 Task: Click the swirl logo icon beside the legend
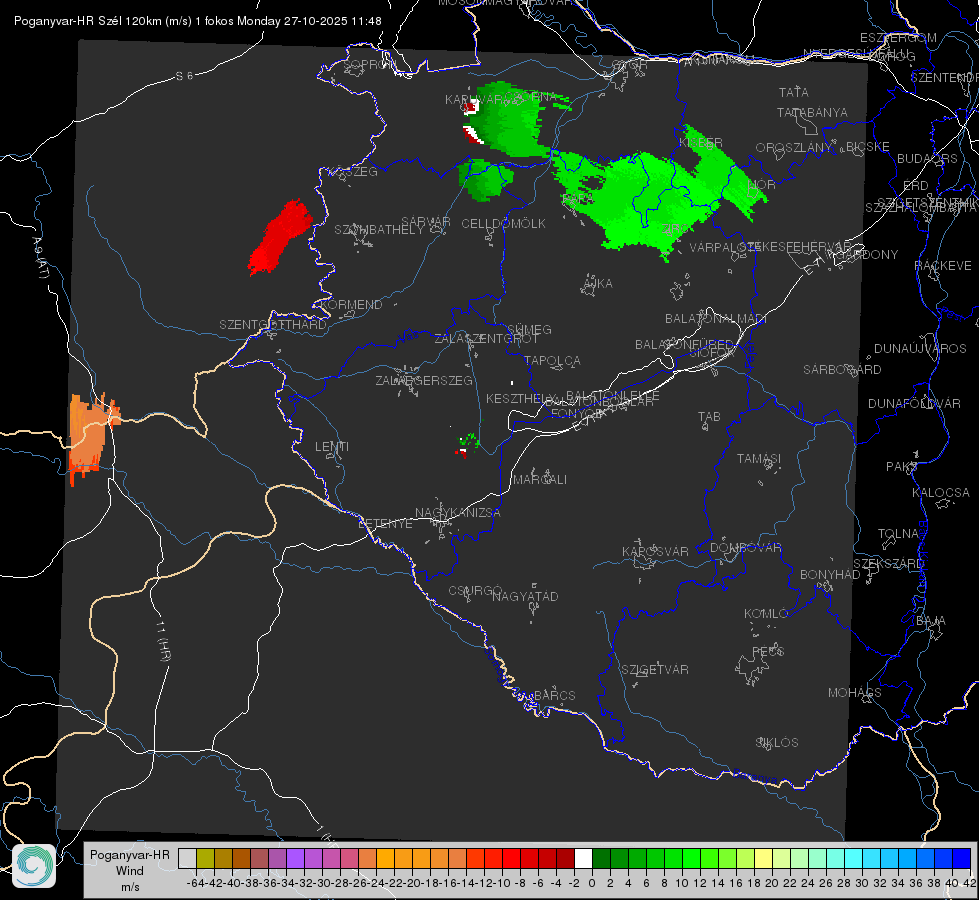tap(34, 866)
